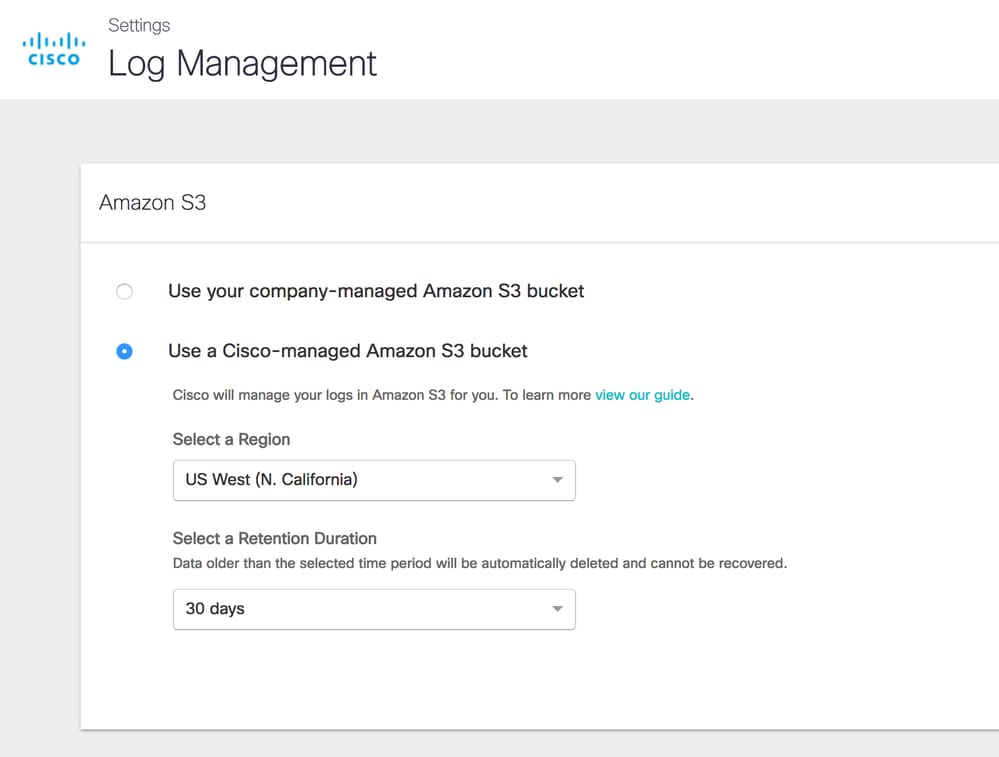Click the 'Select a Retention Duration' label
This screenshot has height=757, width=999.
274,538
